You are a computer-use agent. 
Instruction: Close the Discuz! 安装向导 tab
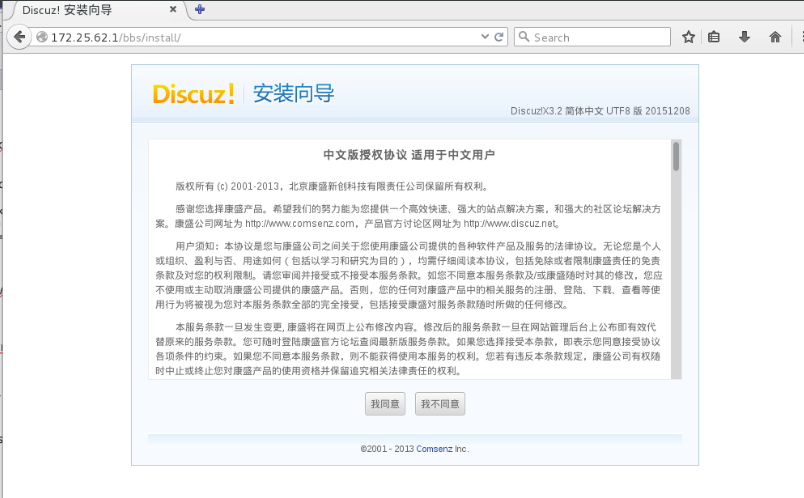point(173,9)
